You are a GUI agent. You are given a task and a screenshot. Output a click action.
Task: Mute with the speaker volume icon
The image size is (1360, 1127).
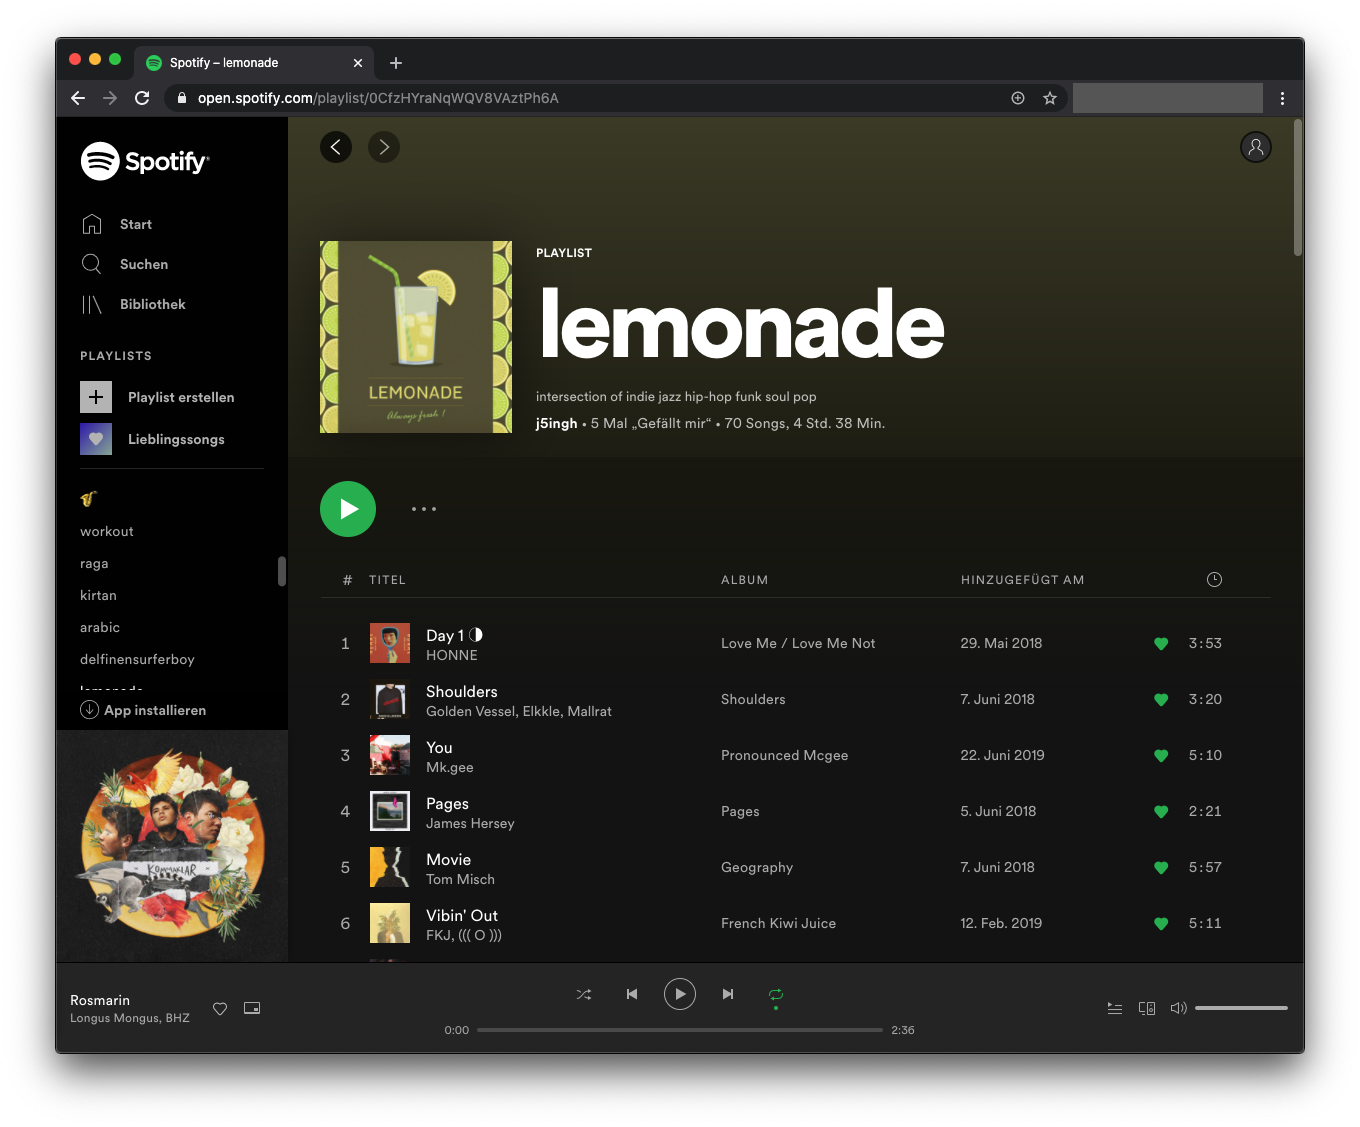pos(1179,1008)
